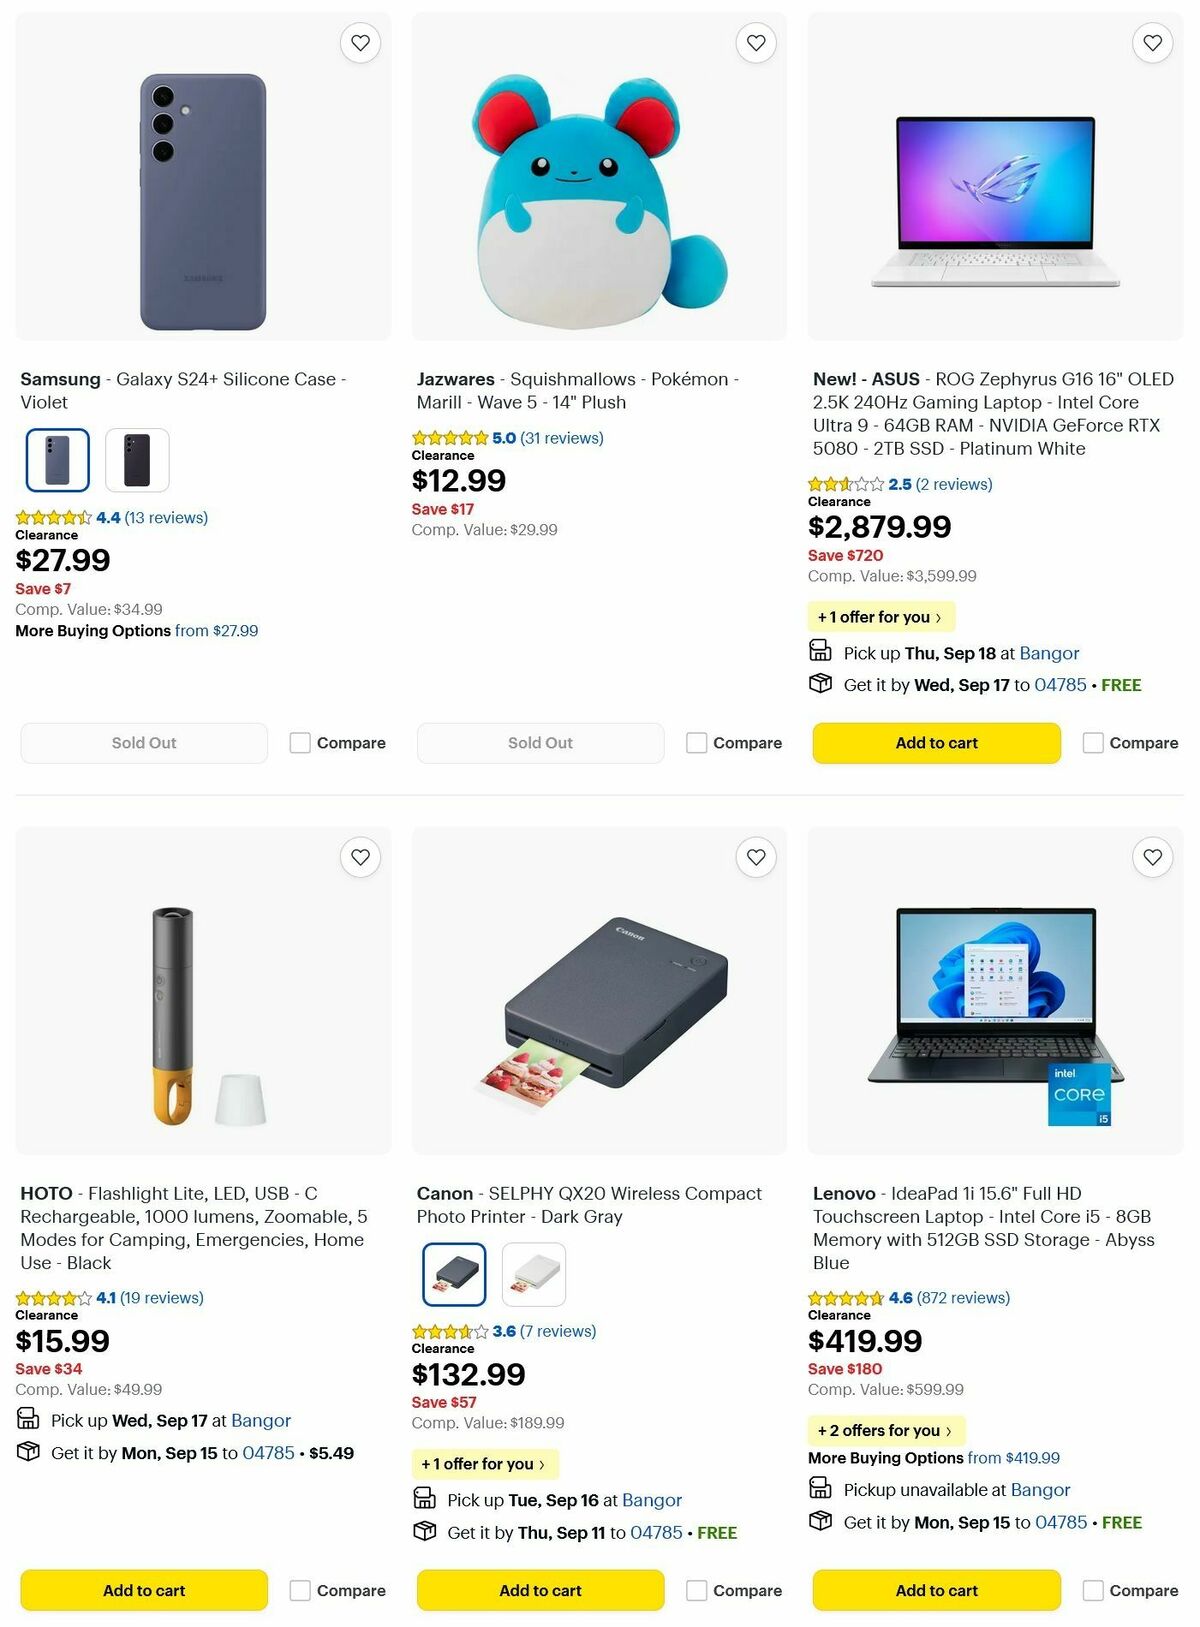
Task: Add the ASUS ROG Zephyrus to cart
Action: 935,743
